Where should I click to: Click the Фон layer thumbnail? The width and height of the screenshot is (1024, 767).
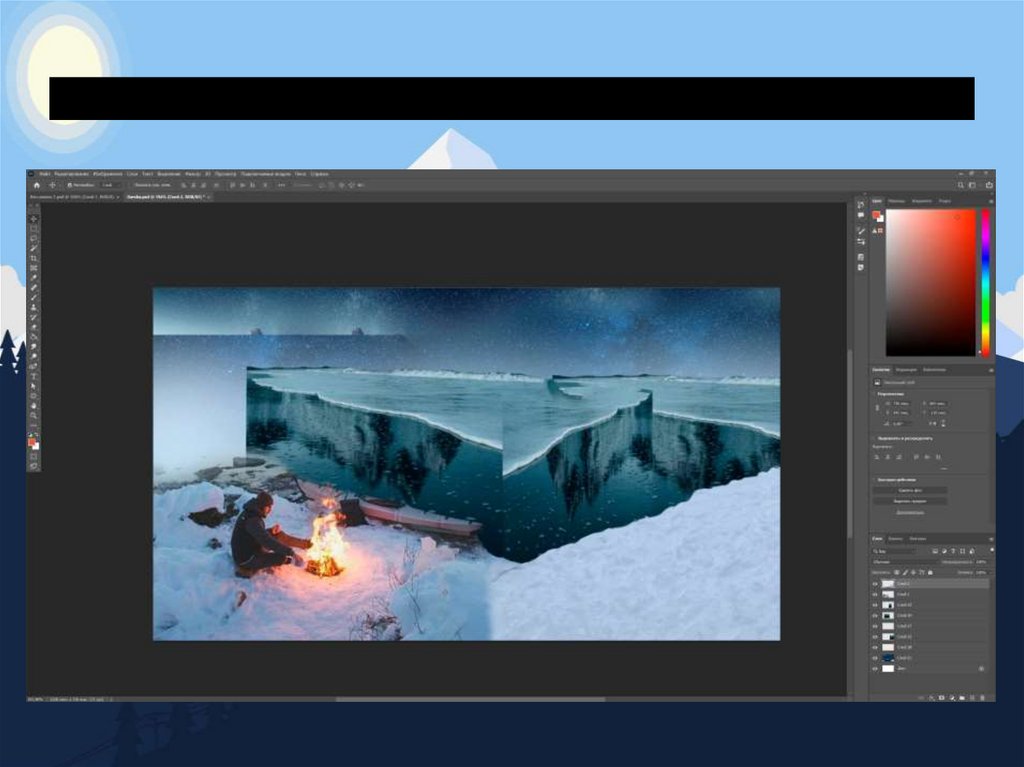click(x=888, y=668)
